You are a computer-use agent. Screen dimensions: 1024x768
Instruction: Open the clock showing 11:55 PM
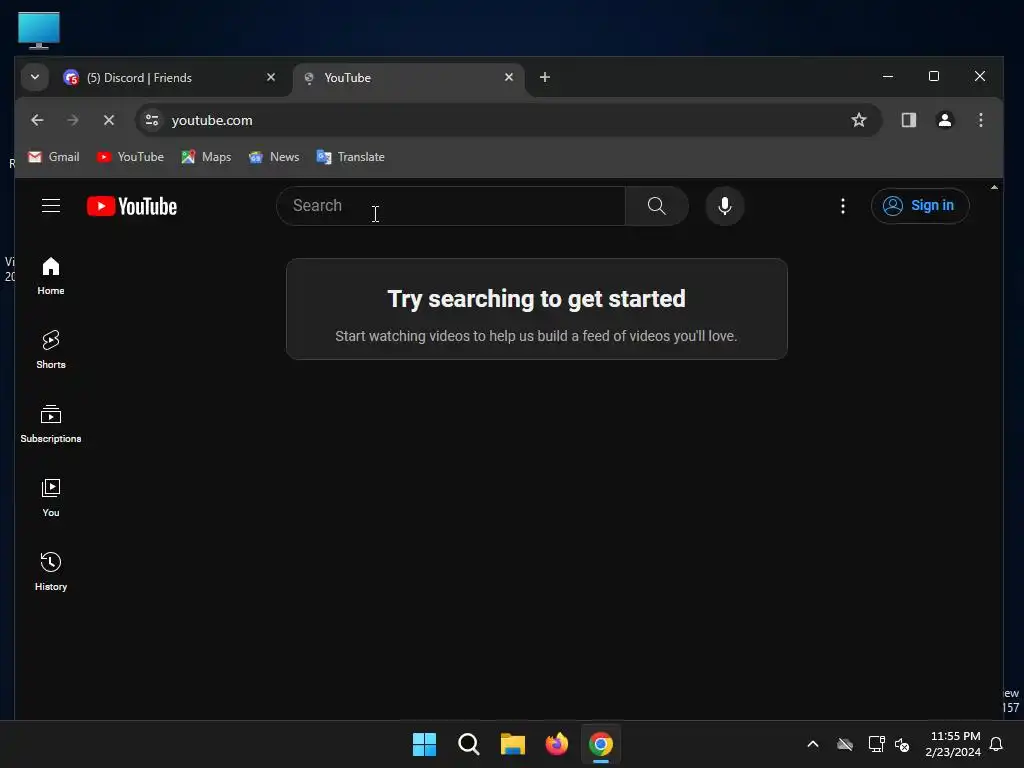[953, 744]
